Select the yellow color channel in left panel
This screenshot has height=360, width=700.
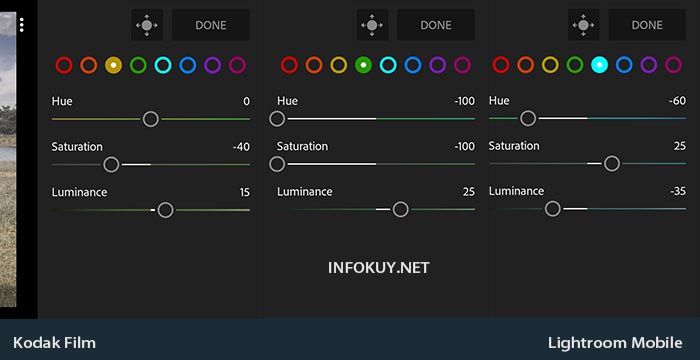[x=113, y=65]
